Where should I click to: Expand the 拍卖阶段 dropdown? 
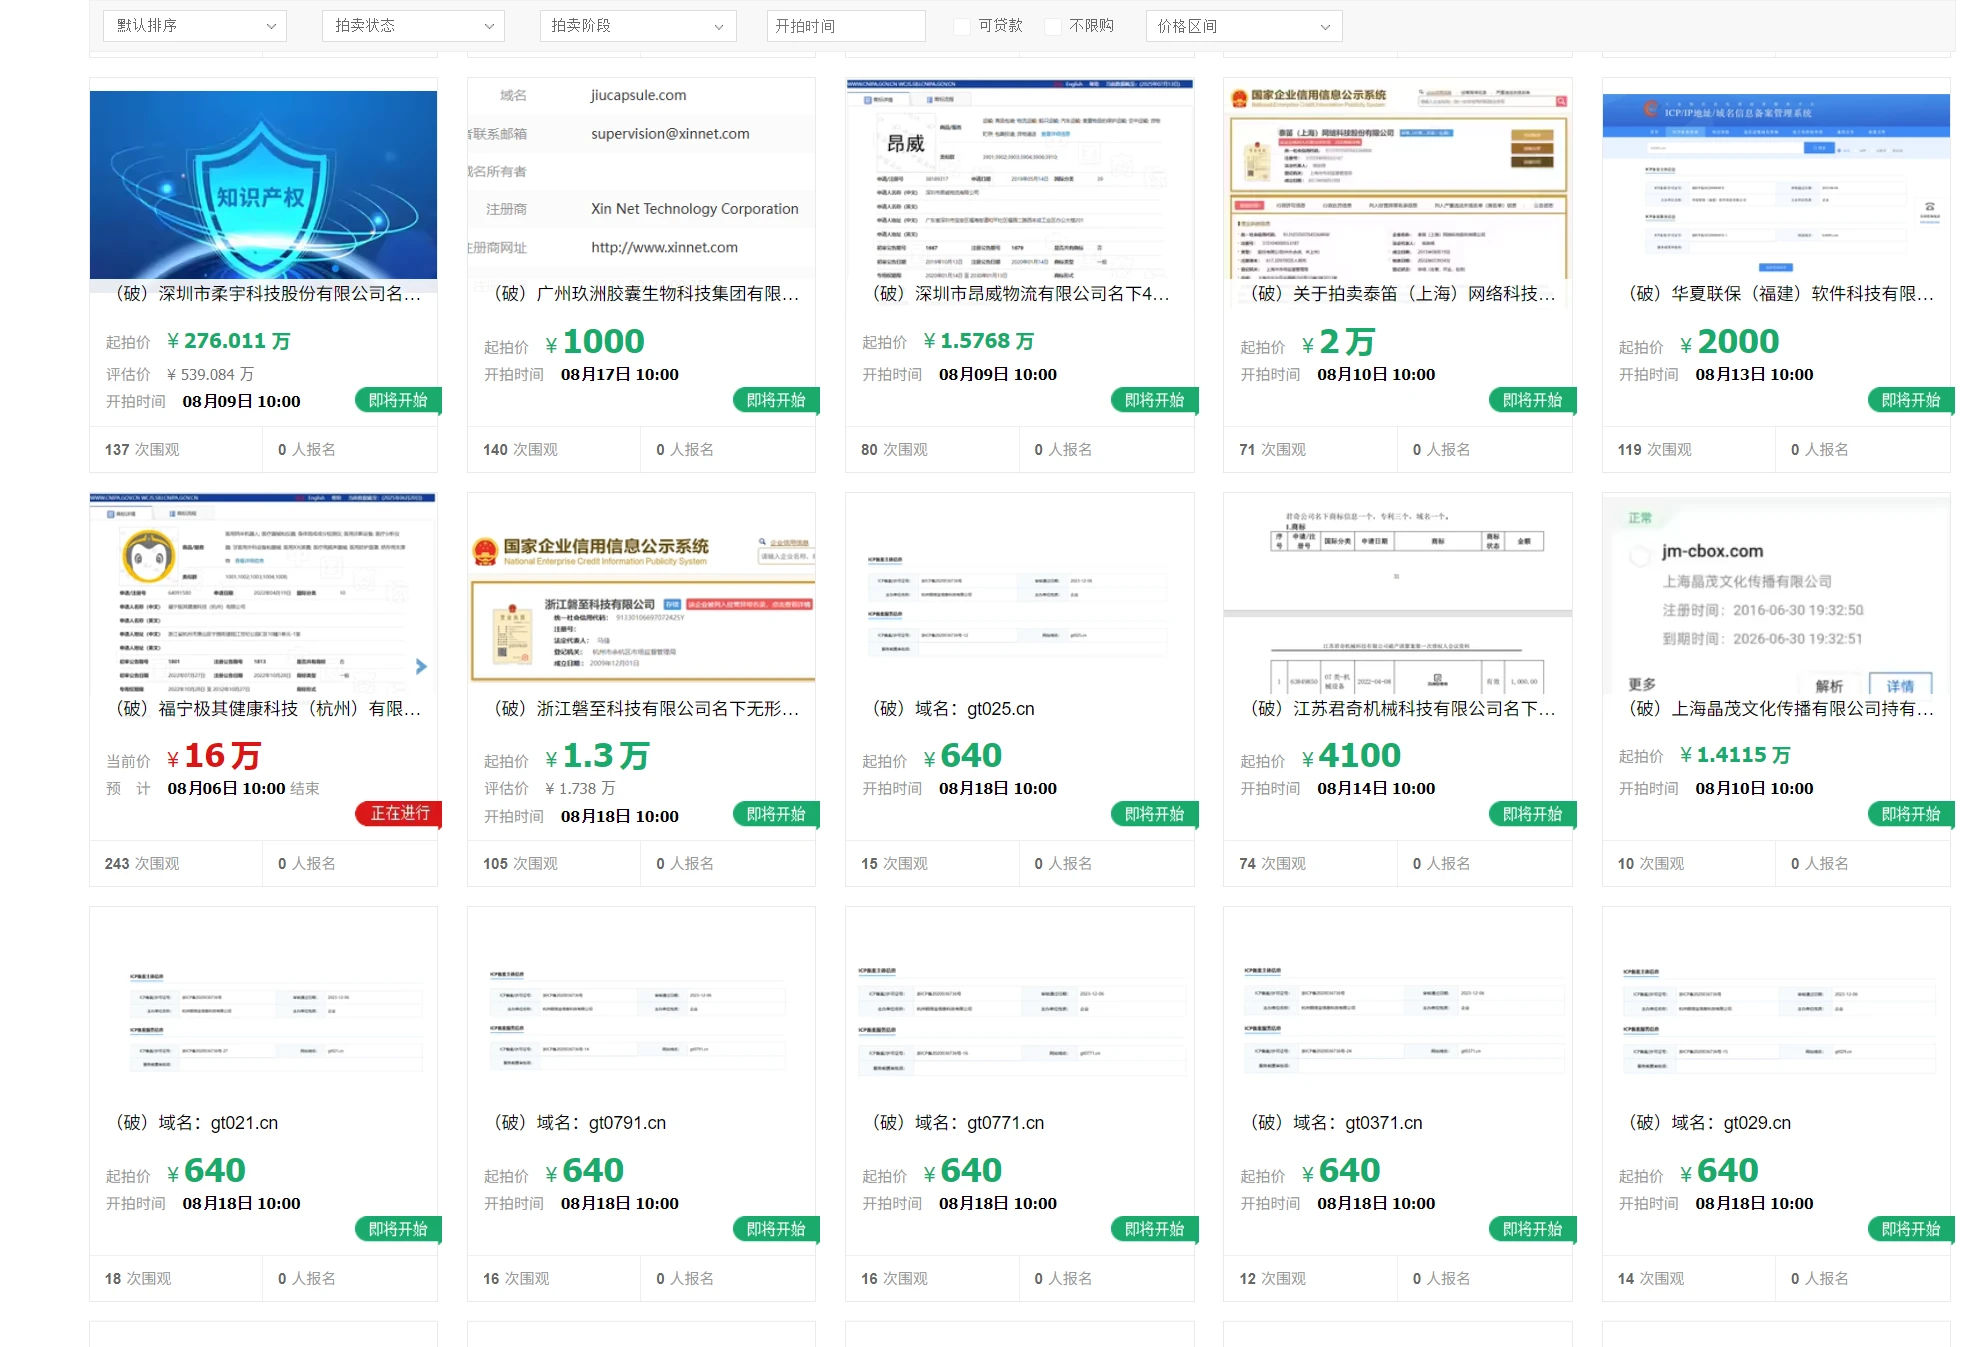(637, 26)
